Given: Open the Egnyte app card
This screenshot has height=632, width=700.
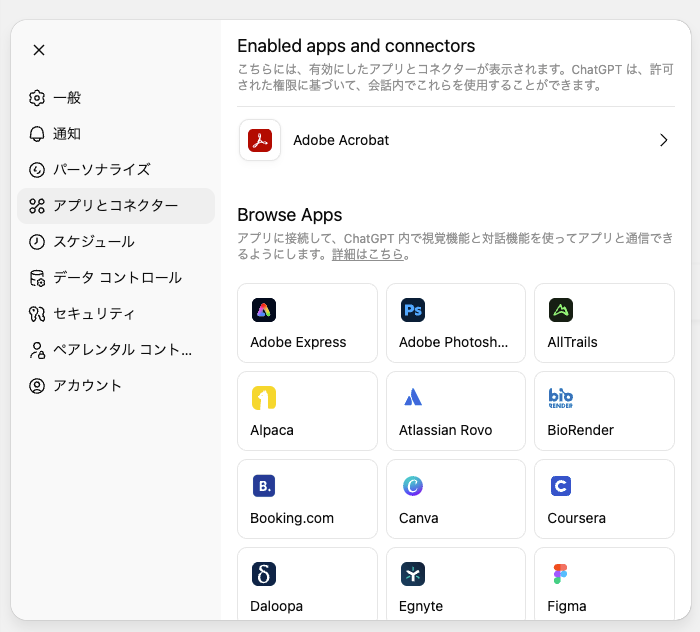Looking at the screenshot, I should pyautogui.click(x=455, y=583).
